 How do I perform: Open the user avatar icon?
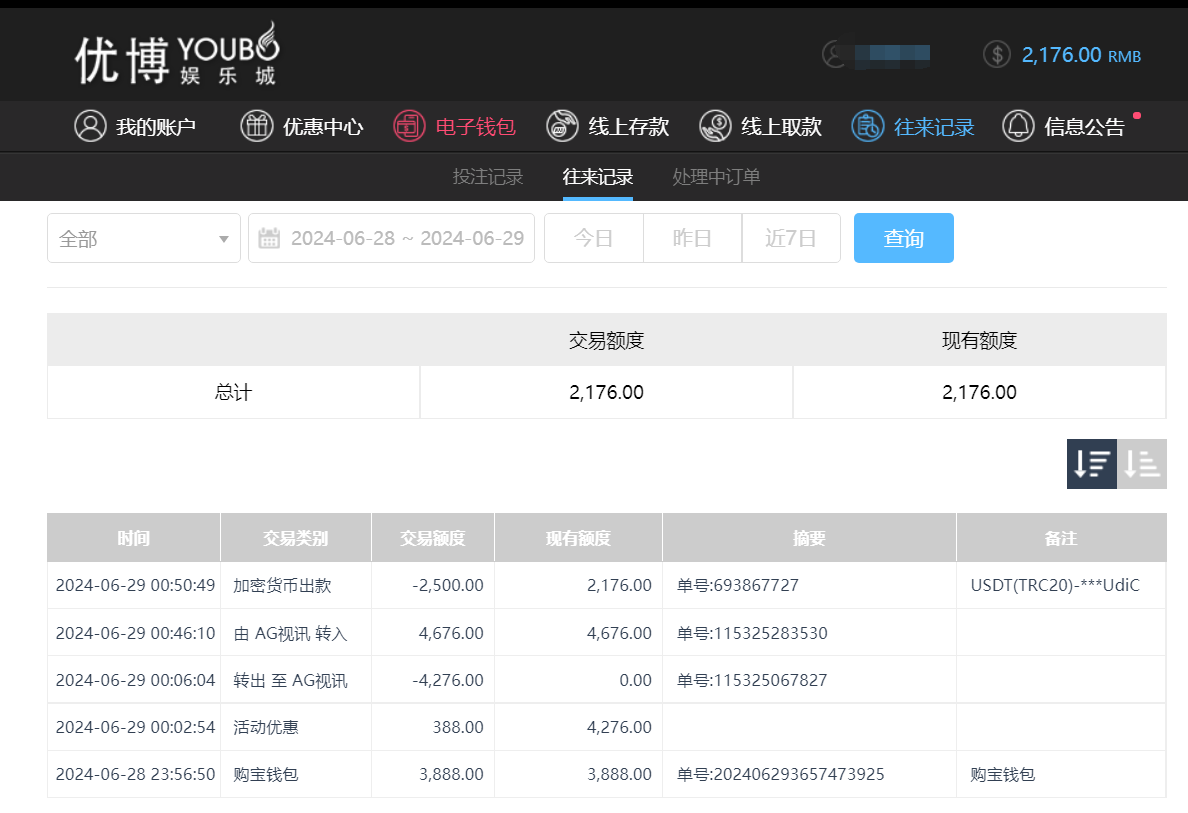pyautogui.click(x=832, y=53)
